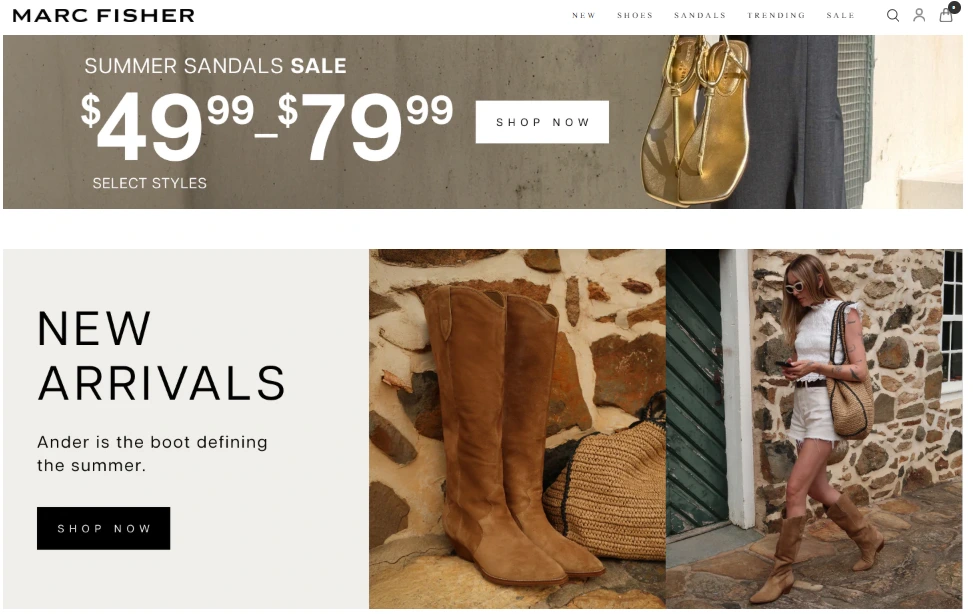Click the cart item count badge

[954, 7]
